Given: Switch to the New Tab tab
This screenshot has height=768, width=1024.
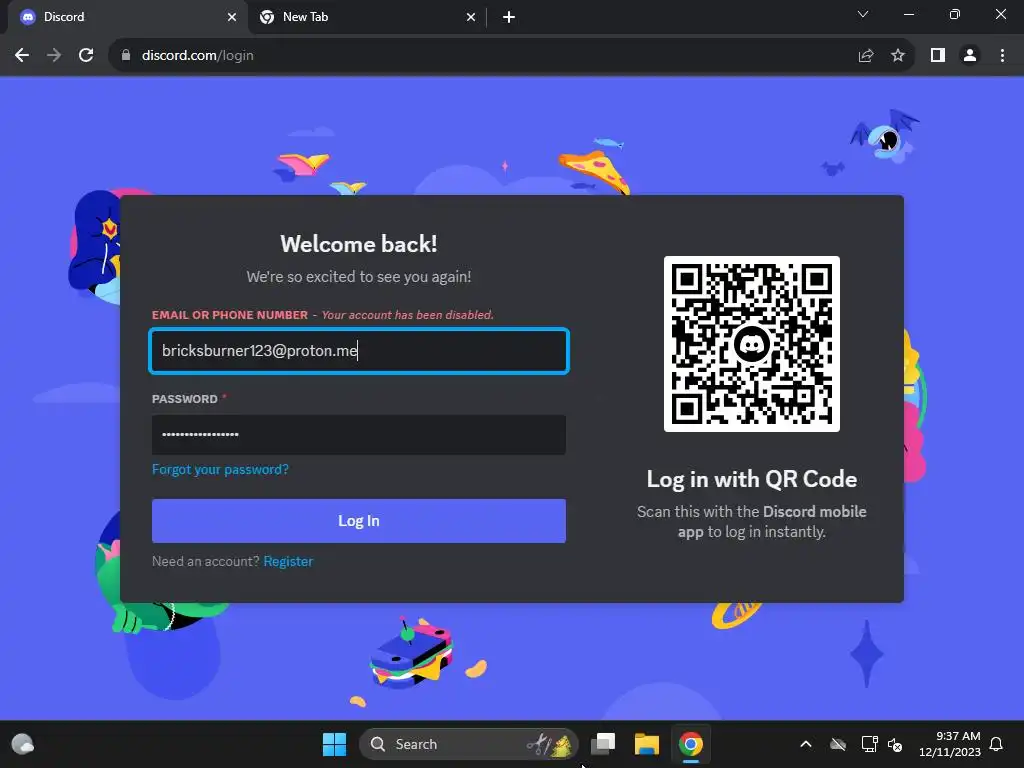Looking at the screenshot, I should pos(366,17).
